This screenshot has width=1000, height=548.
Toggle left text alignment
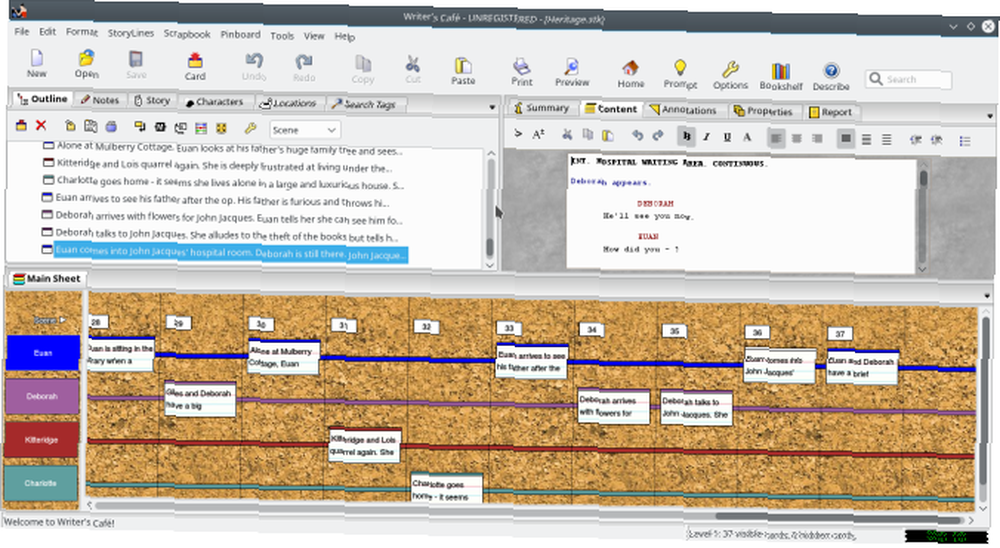(x=776, y=138)
